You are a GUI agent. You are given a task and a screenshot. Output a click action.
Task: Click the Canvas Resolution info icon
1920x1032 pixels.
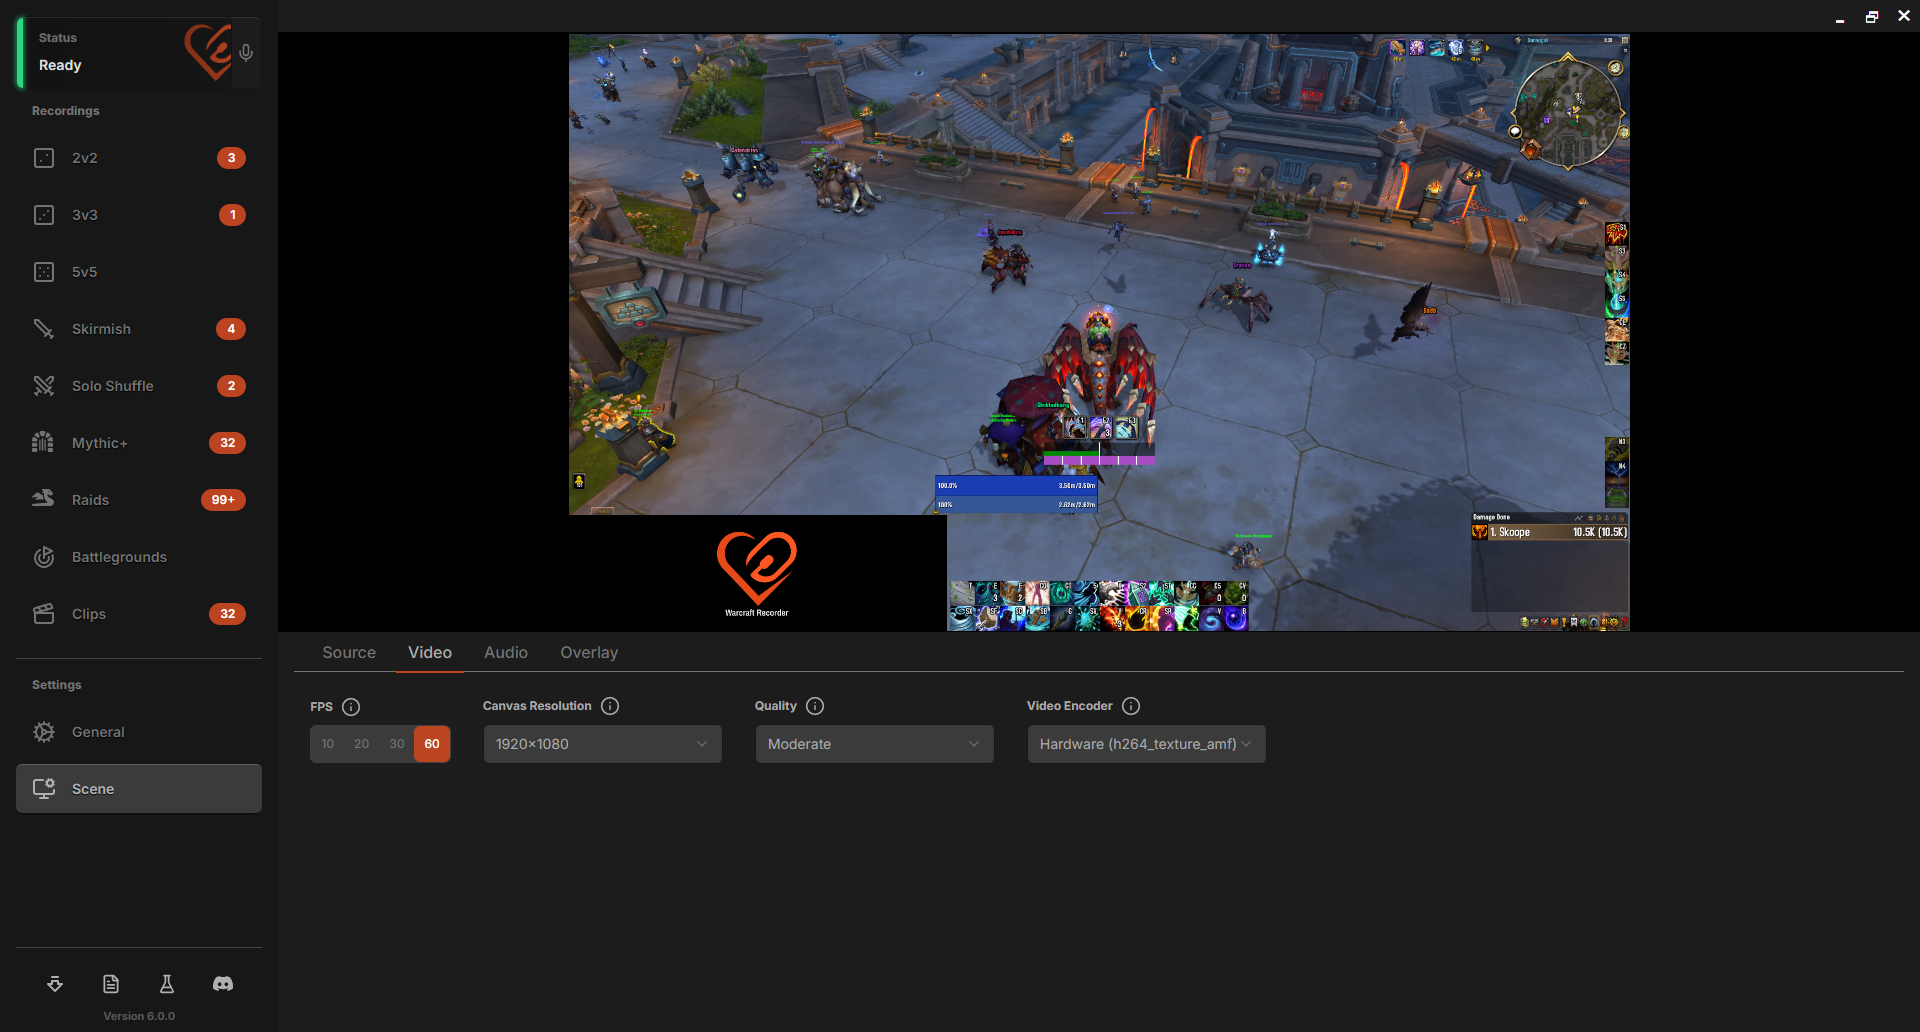(x=610, y=706)
